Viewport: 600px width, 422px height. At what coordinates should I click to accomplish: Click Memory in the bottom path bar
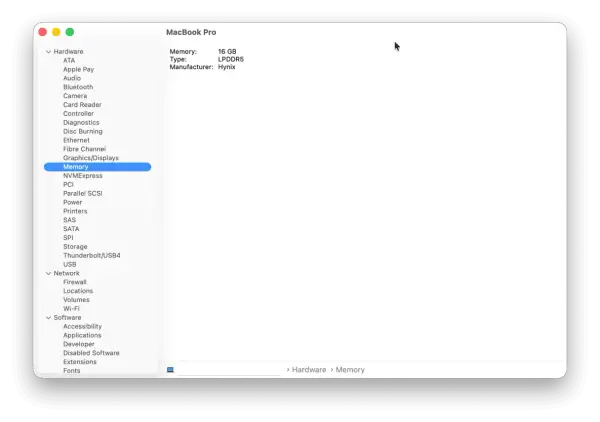[x=350, y=370]
